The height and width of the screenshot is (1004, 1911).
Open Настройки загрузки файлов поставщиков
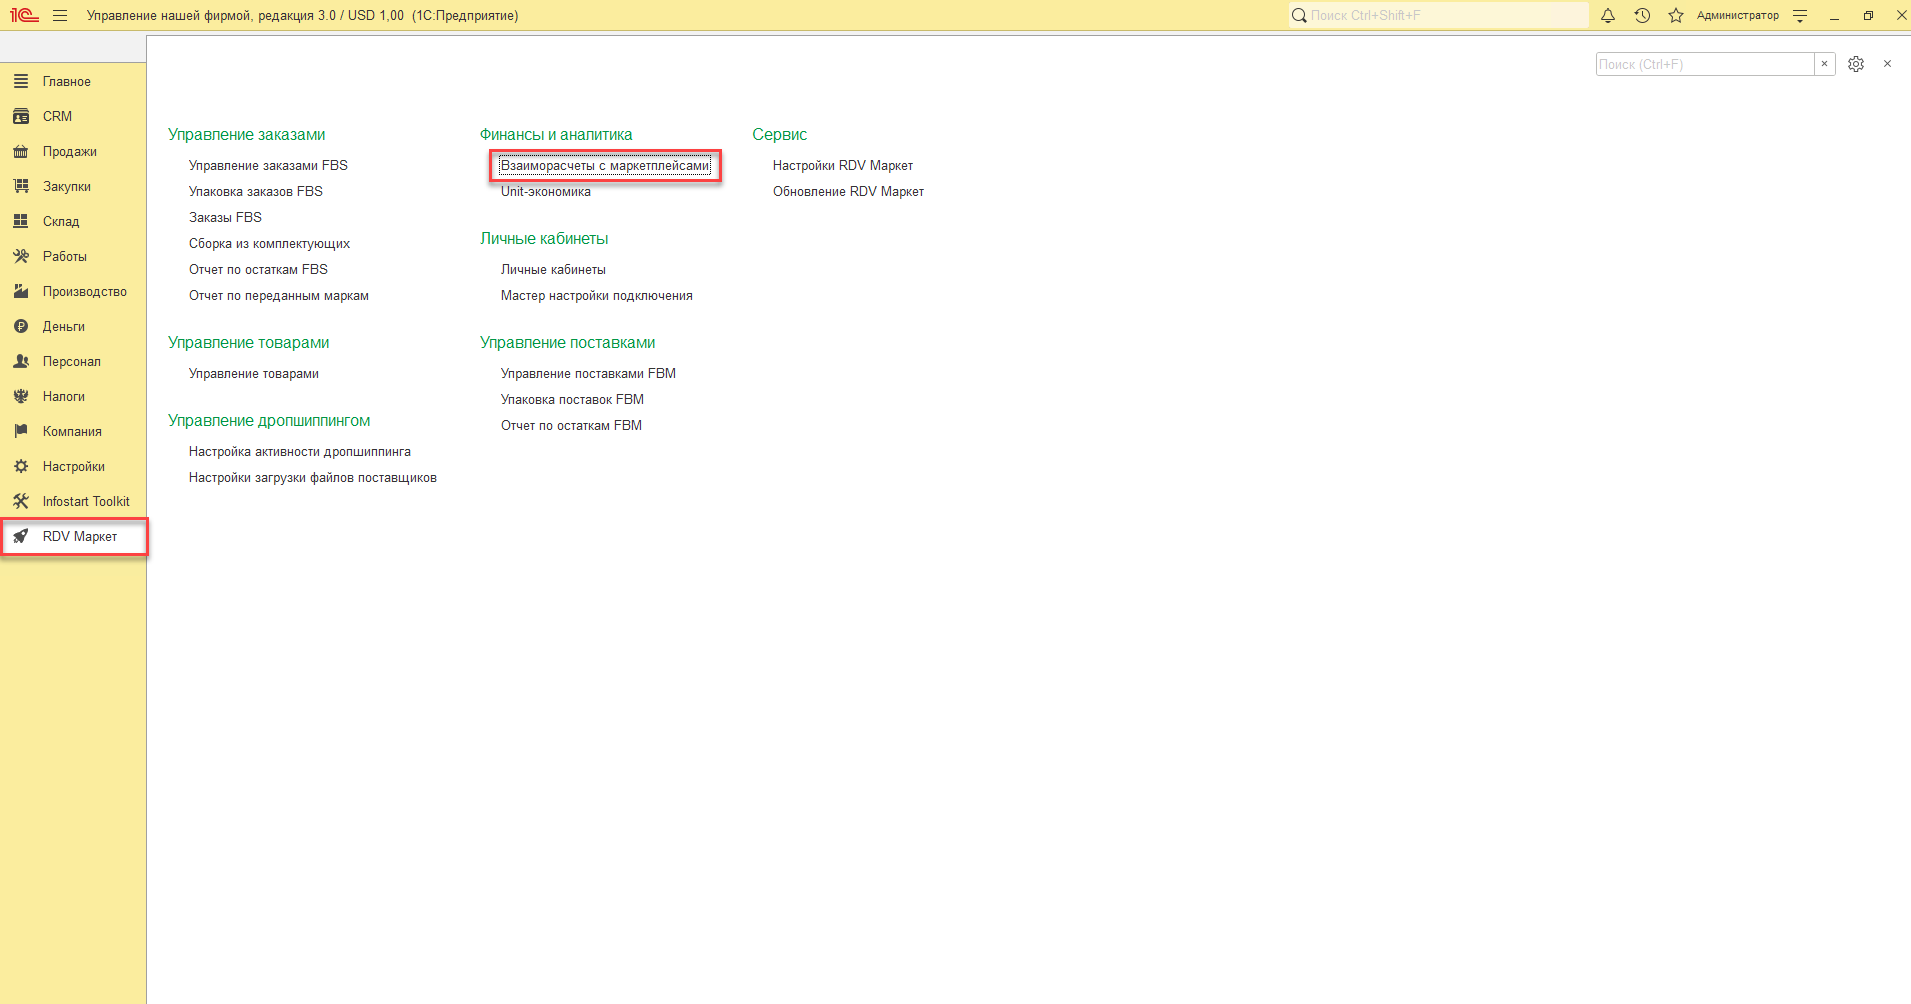pyautogui.click(x=313, y=477)
